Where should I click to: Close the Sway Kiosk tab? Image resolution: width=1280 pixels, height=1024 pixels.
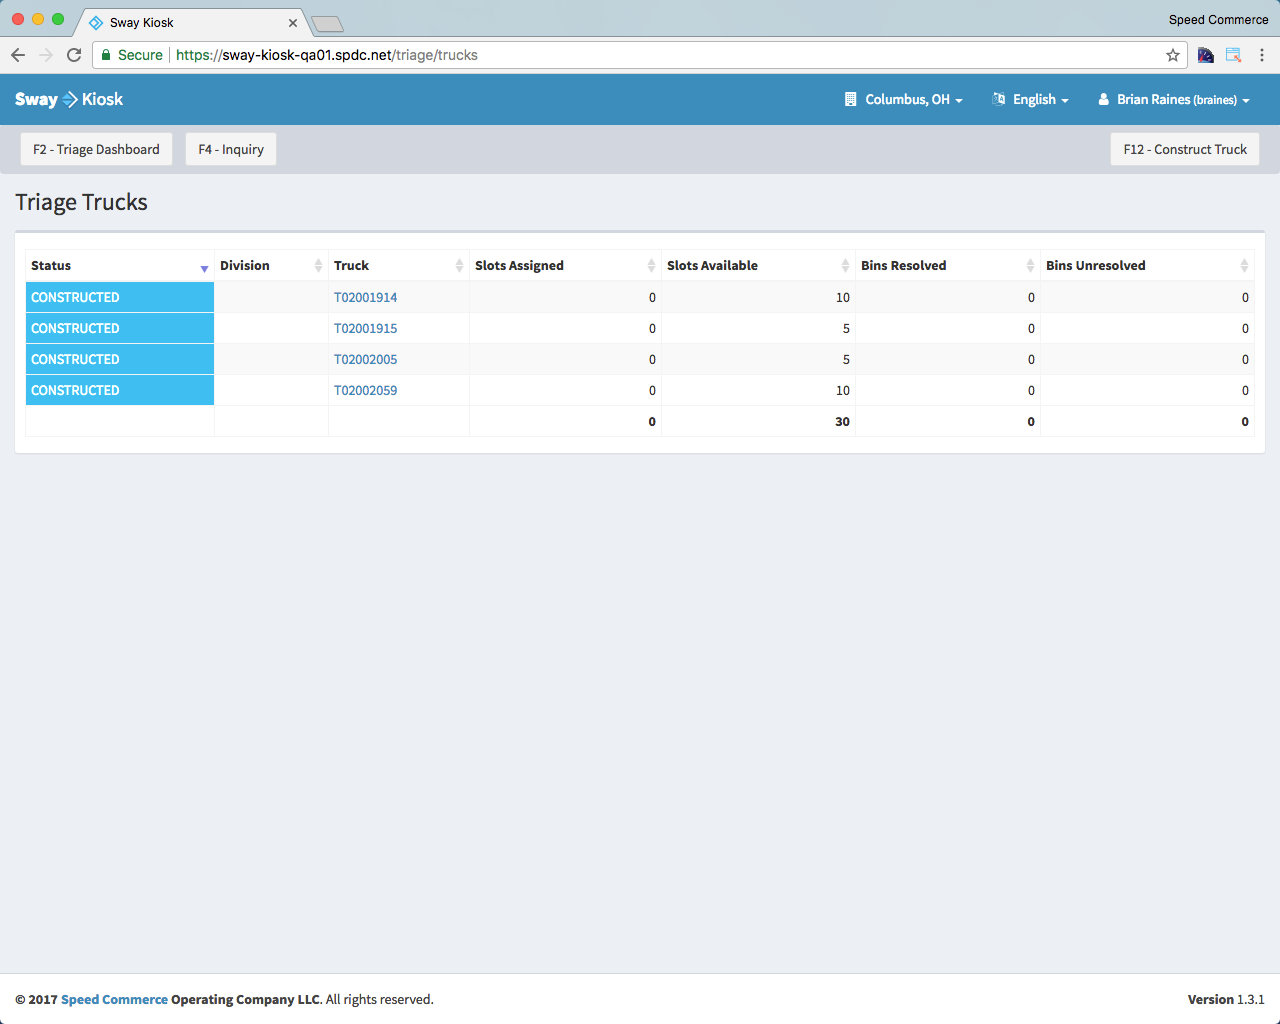(x=293, y=22)
